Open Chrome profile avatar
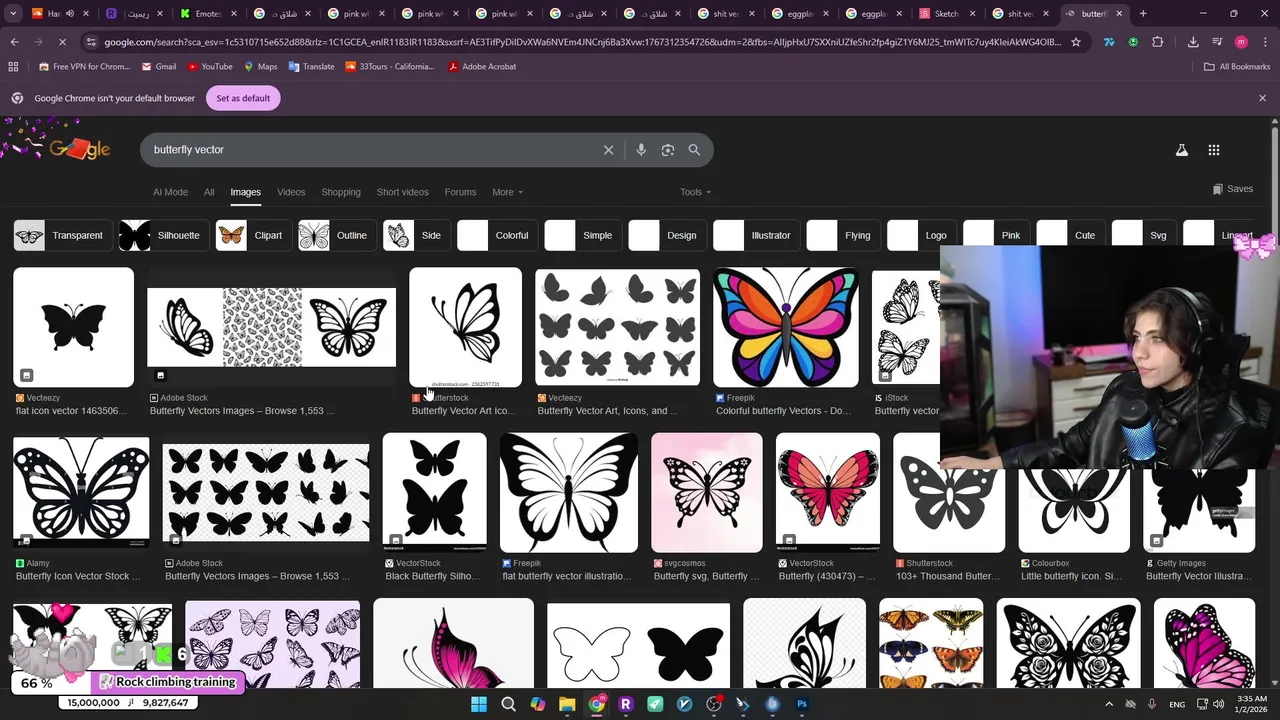This screenshot has height=720, width=1280. tap(1241, 42)
